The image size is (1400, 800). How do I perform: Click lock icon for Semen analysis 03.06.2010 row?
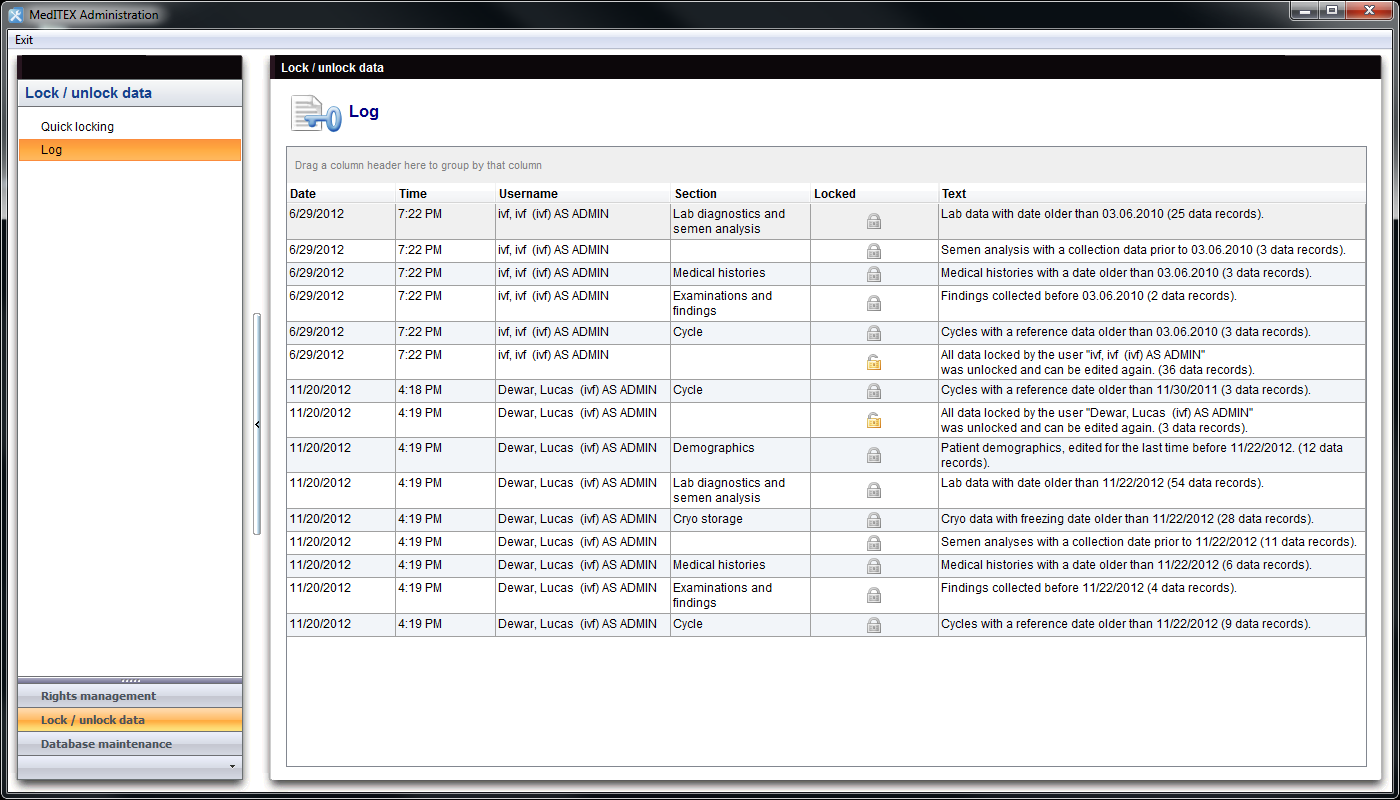[874, 251]
